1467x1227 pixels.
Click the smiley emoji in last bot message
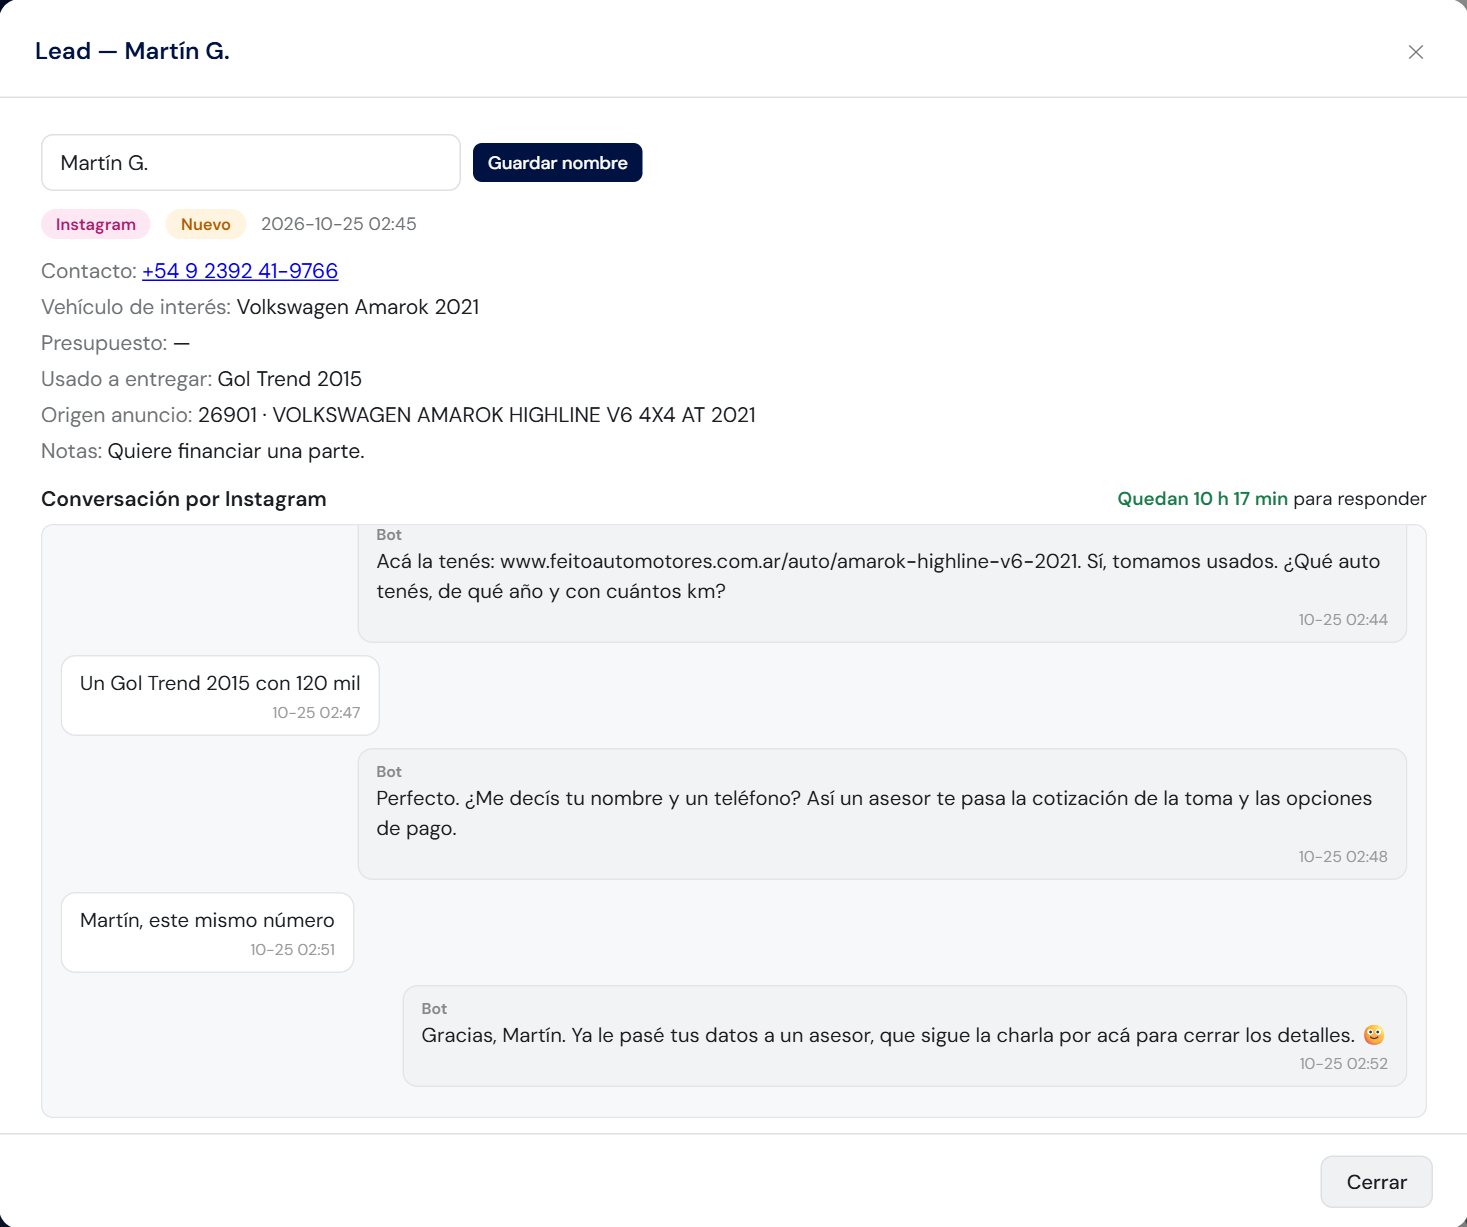1374,1035
